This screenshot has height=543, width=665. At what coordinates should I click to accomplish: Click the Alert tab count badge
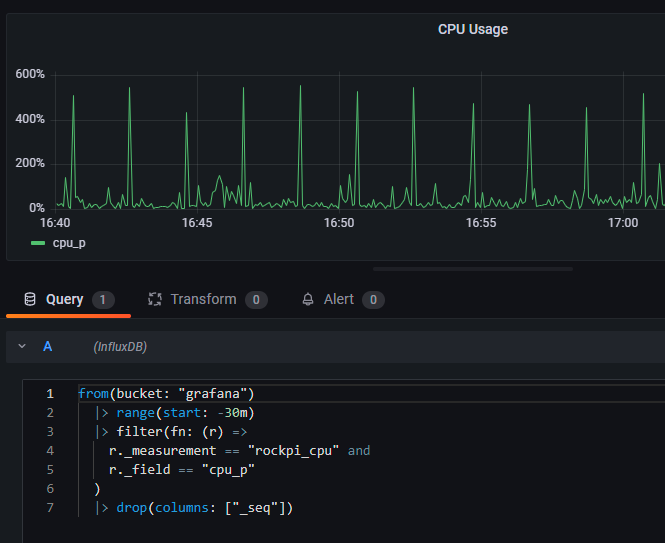(x=373, y=300)
